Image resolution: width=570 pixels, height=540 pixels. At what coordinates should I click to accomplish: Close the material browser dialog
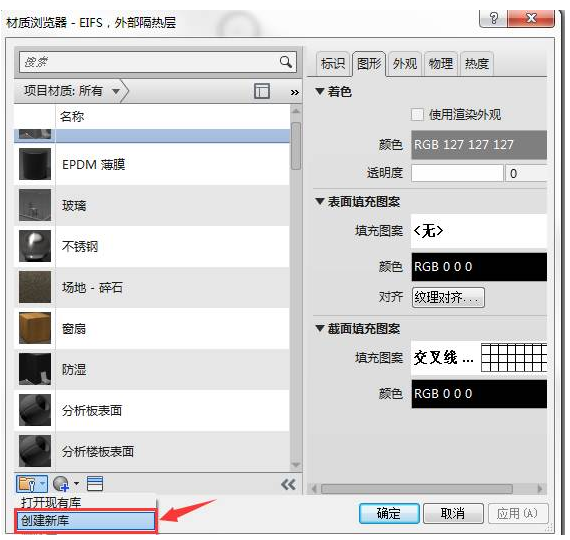click(531, 18)
